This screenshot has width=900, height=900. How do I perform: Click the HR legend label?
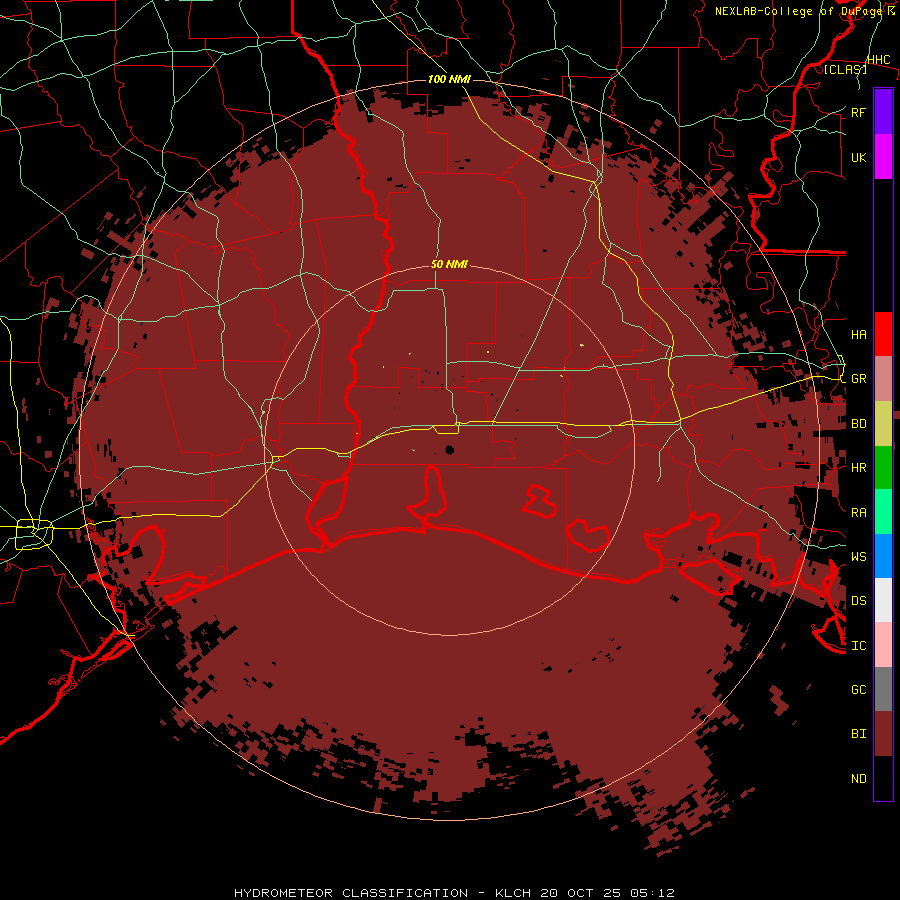858,468
